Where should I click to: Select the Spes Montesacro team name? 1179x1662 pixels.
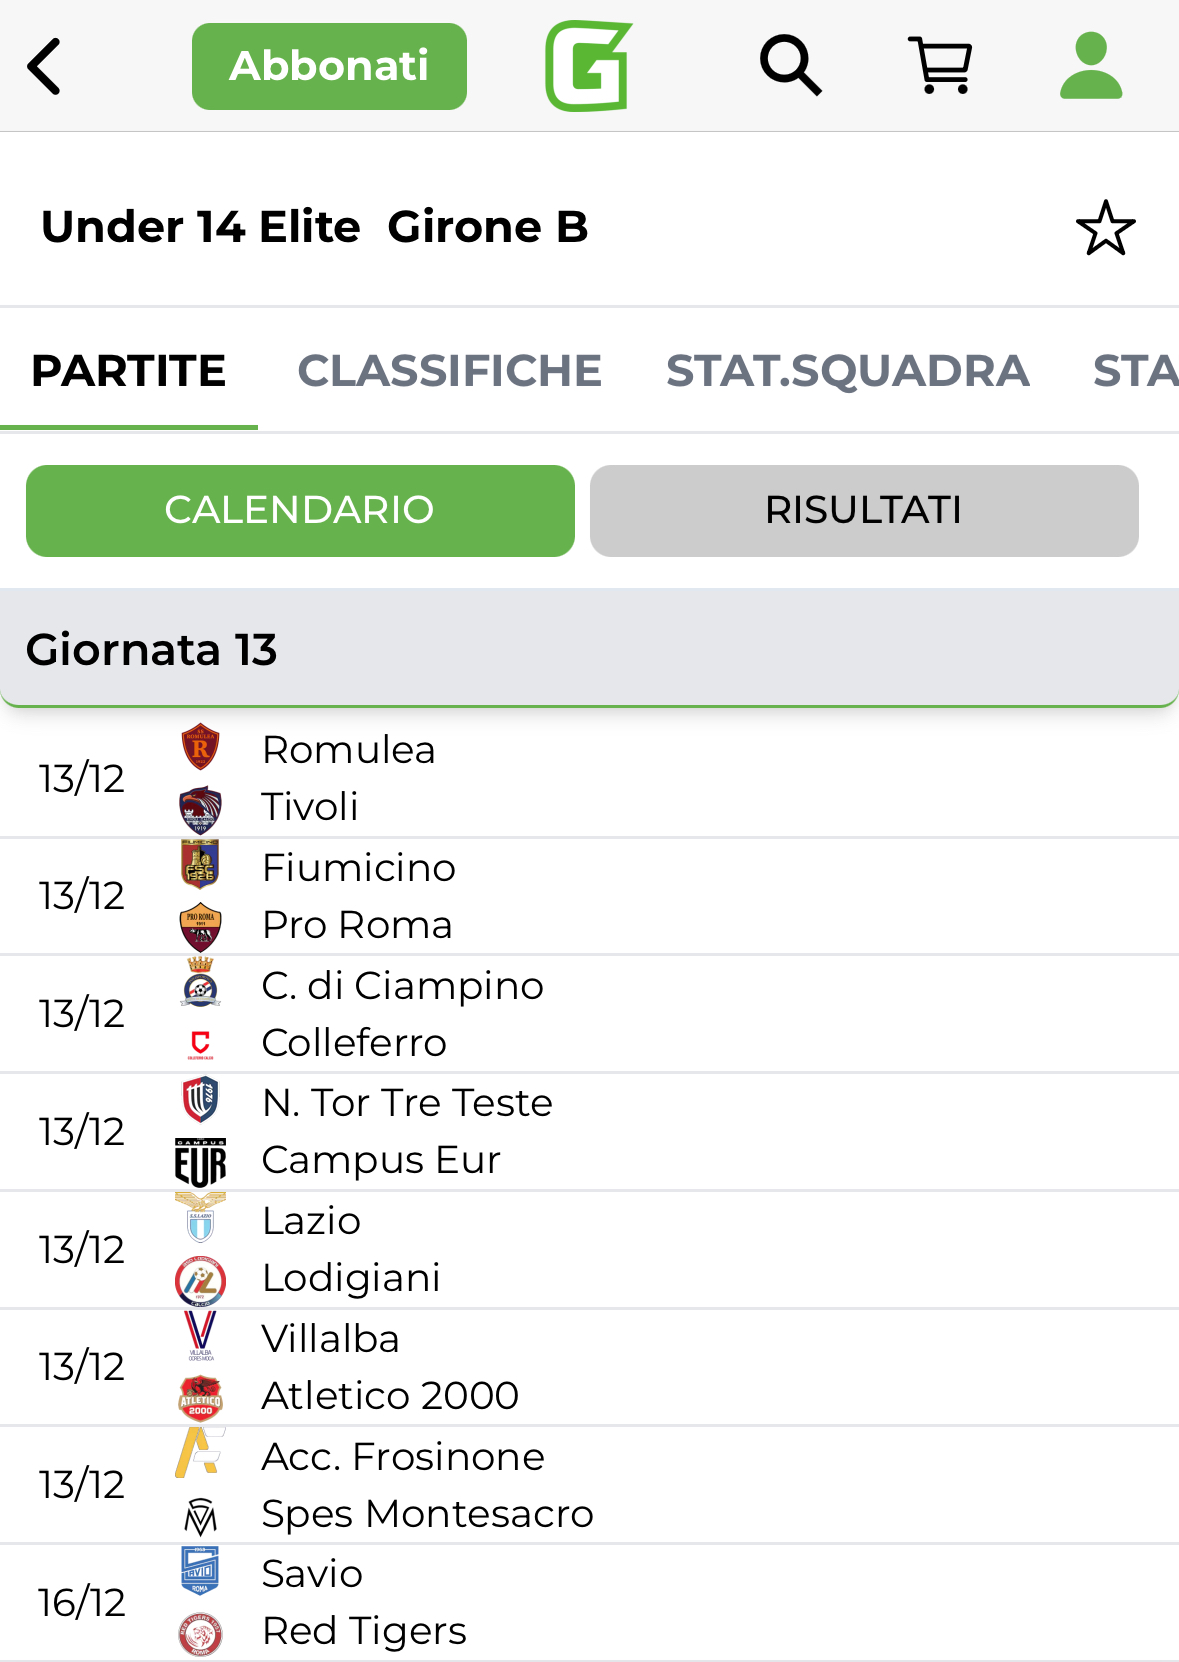(427, 1514)
